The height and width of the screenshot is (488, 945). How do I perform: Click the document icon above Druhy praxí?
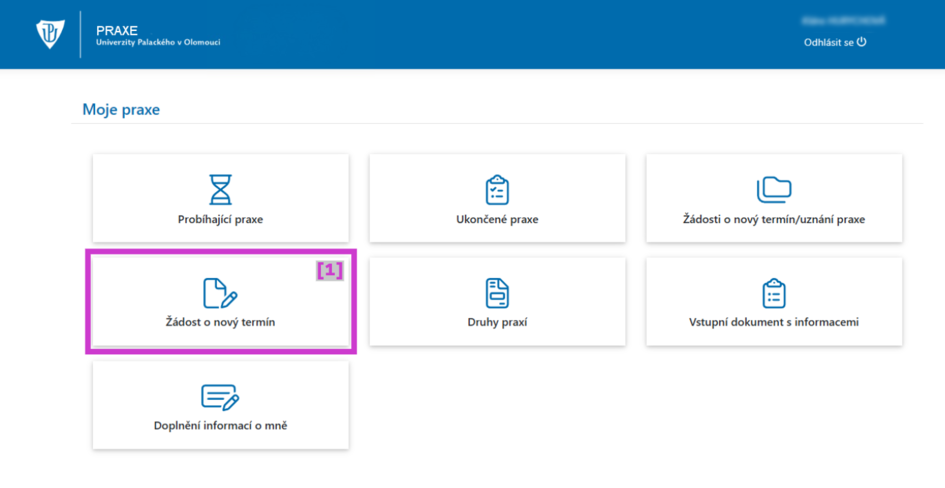pyautogui.click(x=497, y=293)
